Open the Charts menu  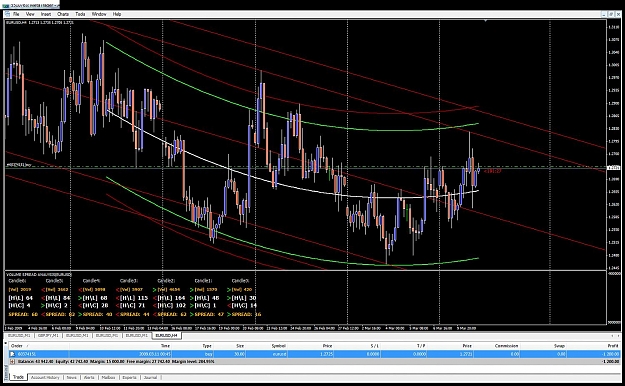point(63,14)
